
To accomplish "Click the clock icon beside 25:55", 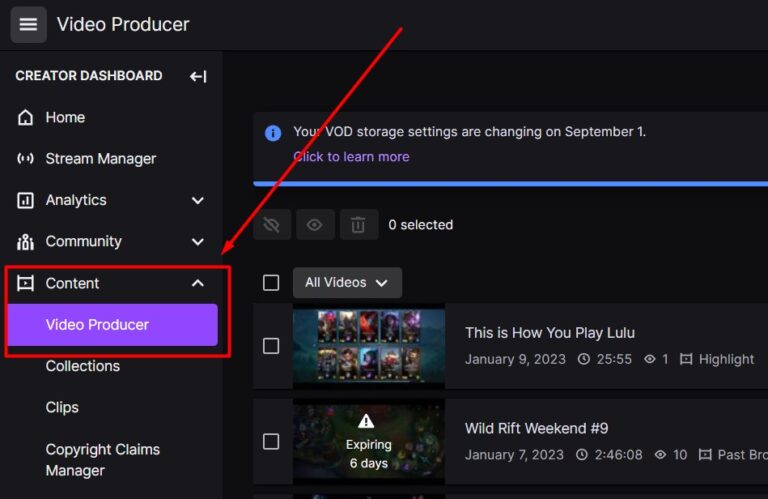I will pos(583,359).
